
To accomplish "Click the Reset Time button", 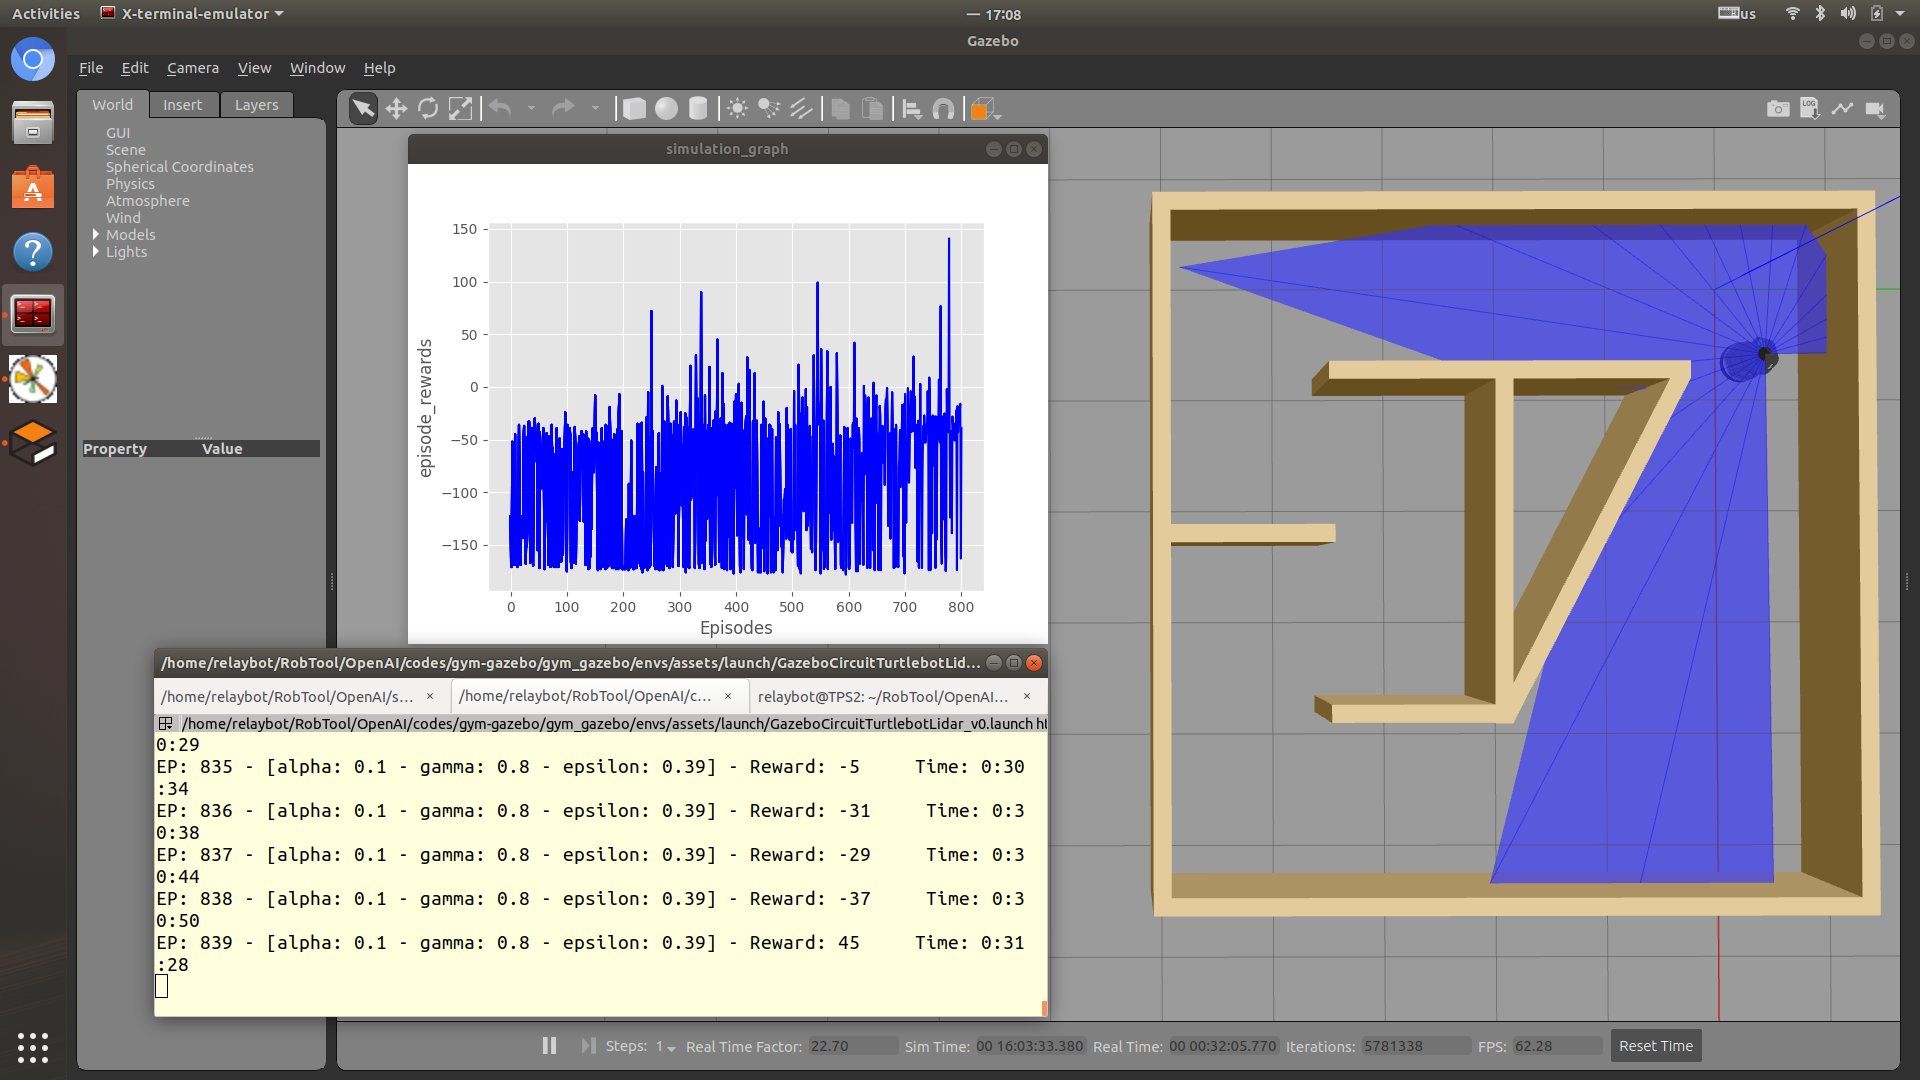I will click(1655, 1046).
